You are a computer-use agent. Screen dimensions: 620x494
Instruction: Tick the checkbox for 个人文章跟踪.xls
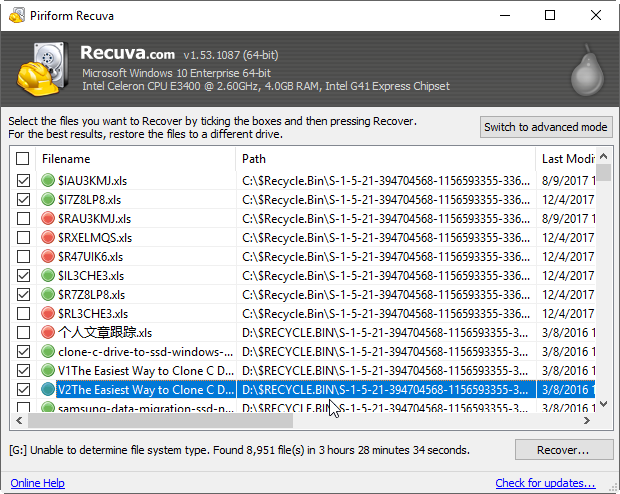click(x=23, y=332)
